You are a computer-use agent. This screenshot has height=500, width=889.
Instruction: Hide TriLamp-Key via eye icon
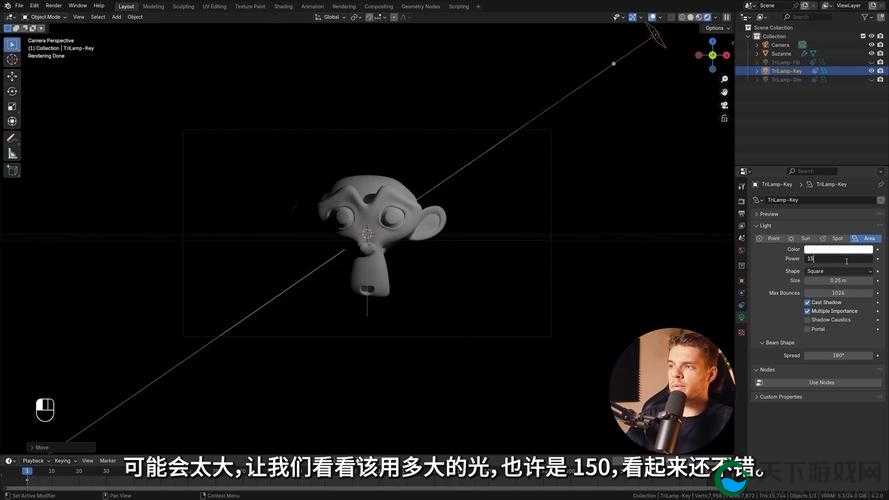871,71
